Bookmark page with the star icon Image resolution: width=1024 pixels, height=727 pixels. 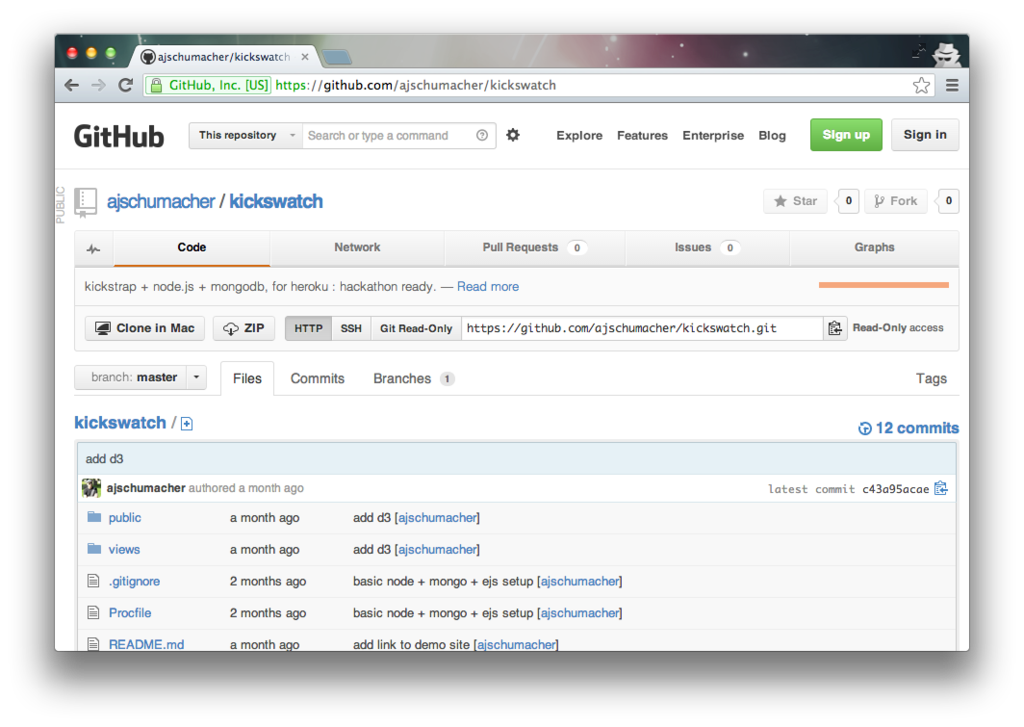coord(921,86)
